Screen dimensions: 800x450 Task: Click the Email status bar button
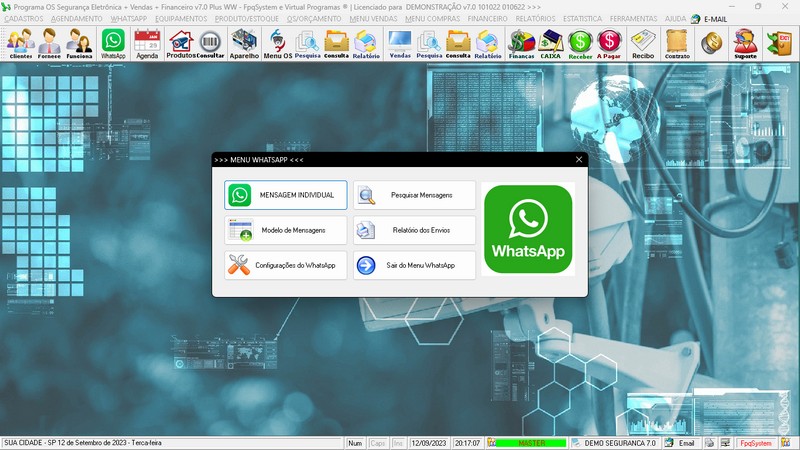click(x=682, y=443)
